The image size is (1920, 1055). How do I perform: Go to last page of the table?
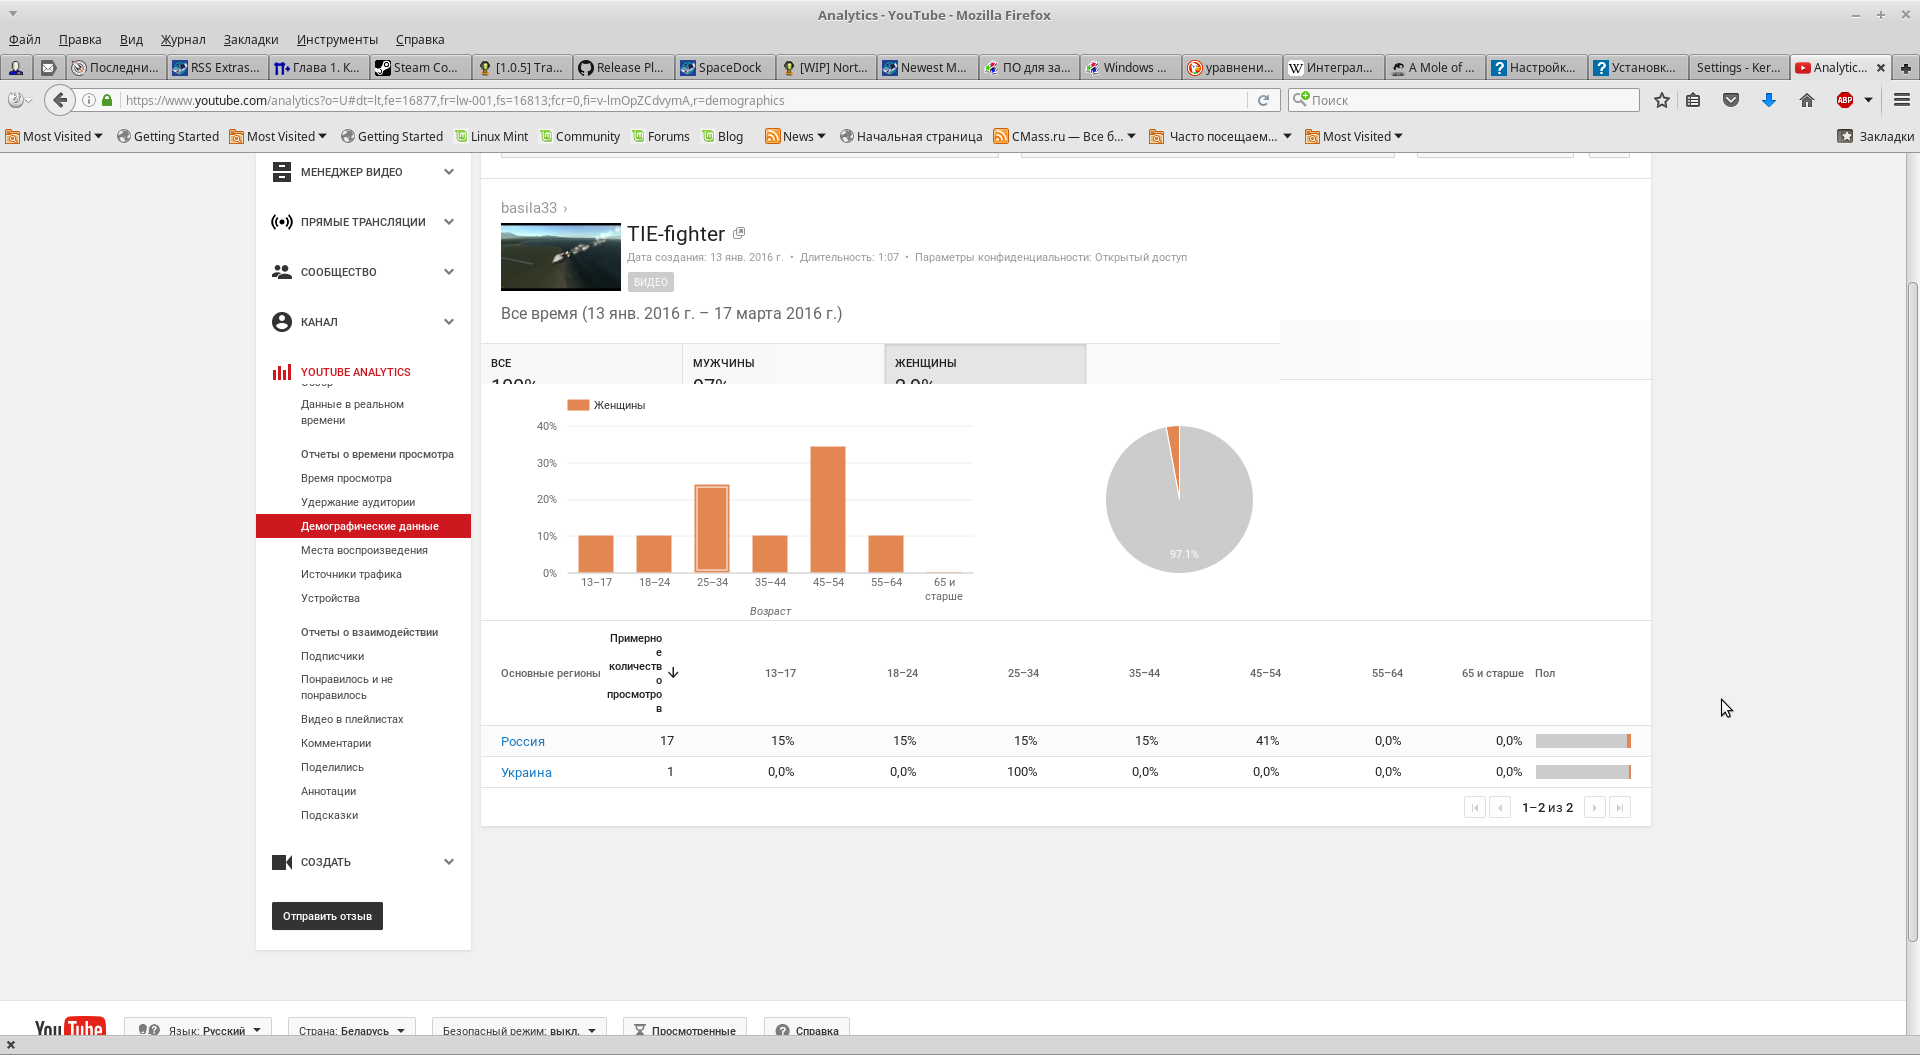point(1620,807)
